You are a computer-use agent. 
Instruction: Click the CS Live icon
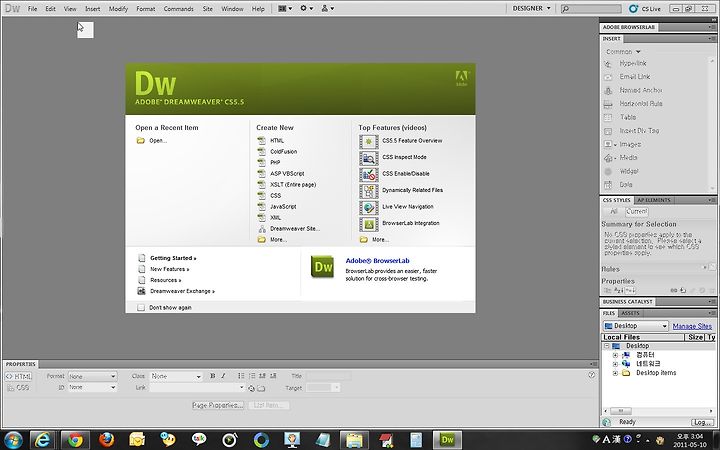(634, 8)
